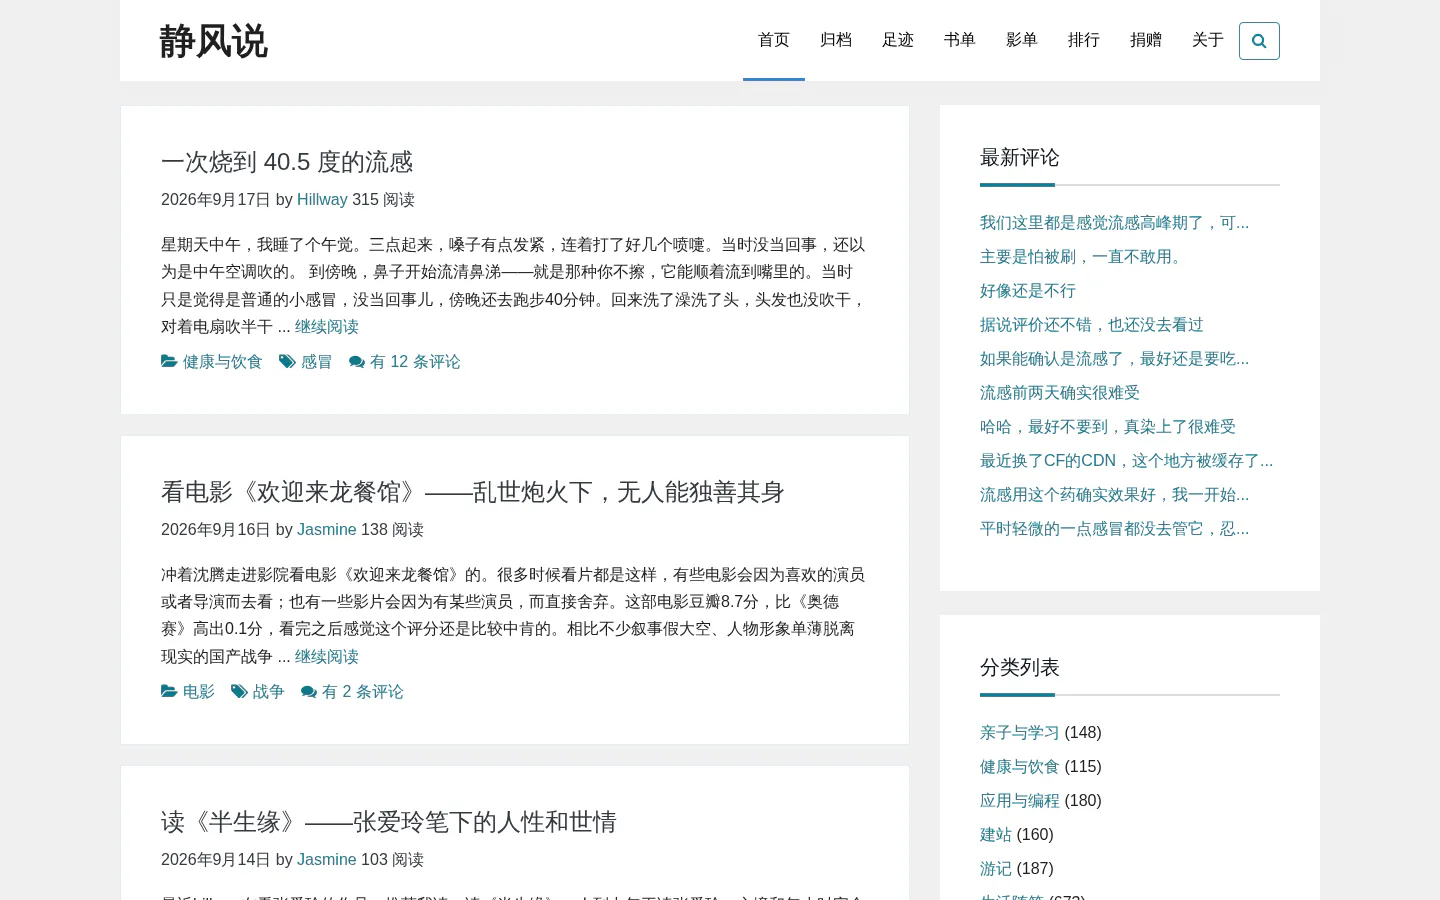
Task: Open the 影单 navigation item
Action: click(1022, 40)
